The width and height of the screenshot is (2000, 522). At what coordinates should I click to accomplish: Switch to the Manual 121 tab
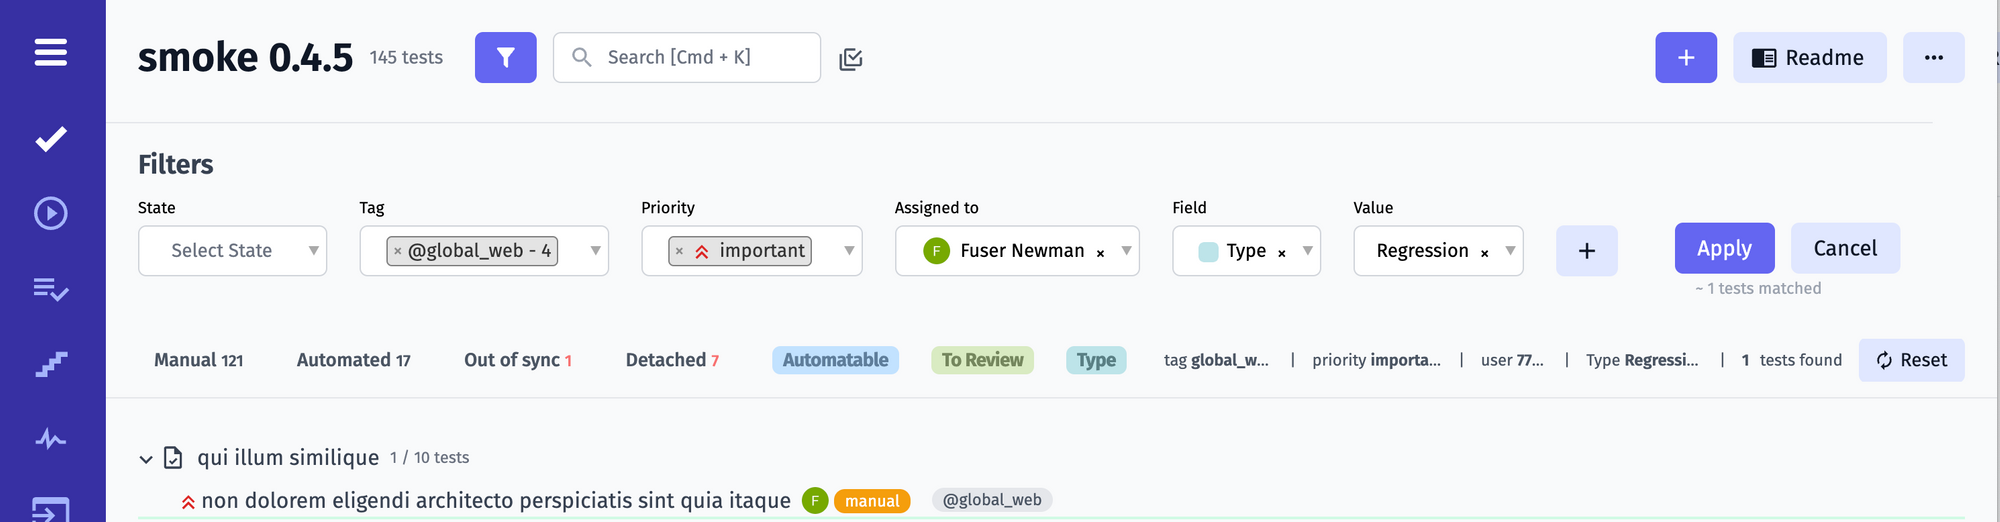click(x=198, y=360)
